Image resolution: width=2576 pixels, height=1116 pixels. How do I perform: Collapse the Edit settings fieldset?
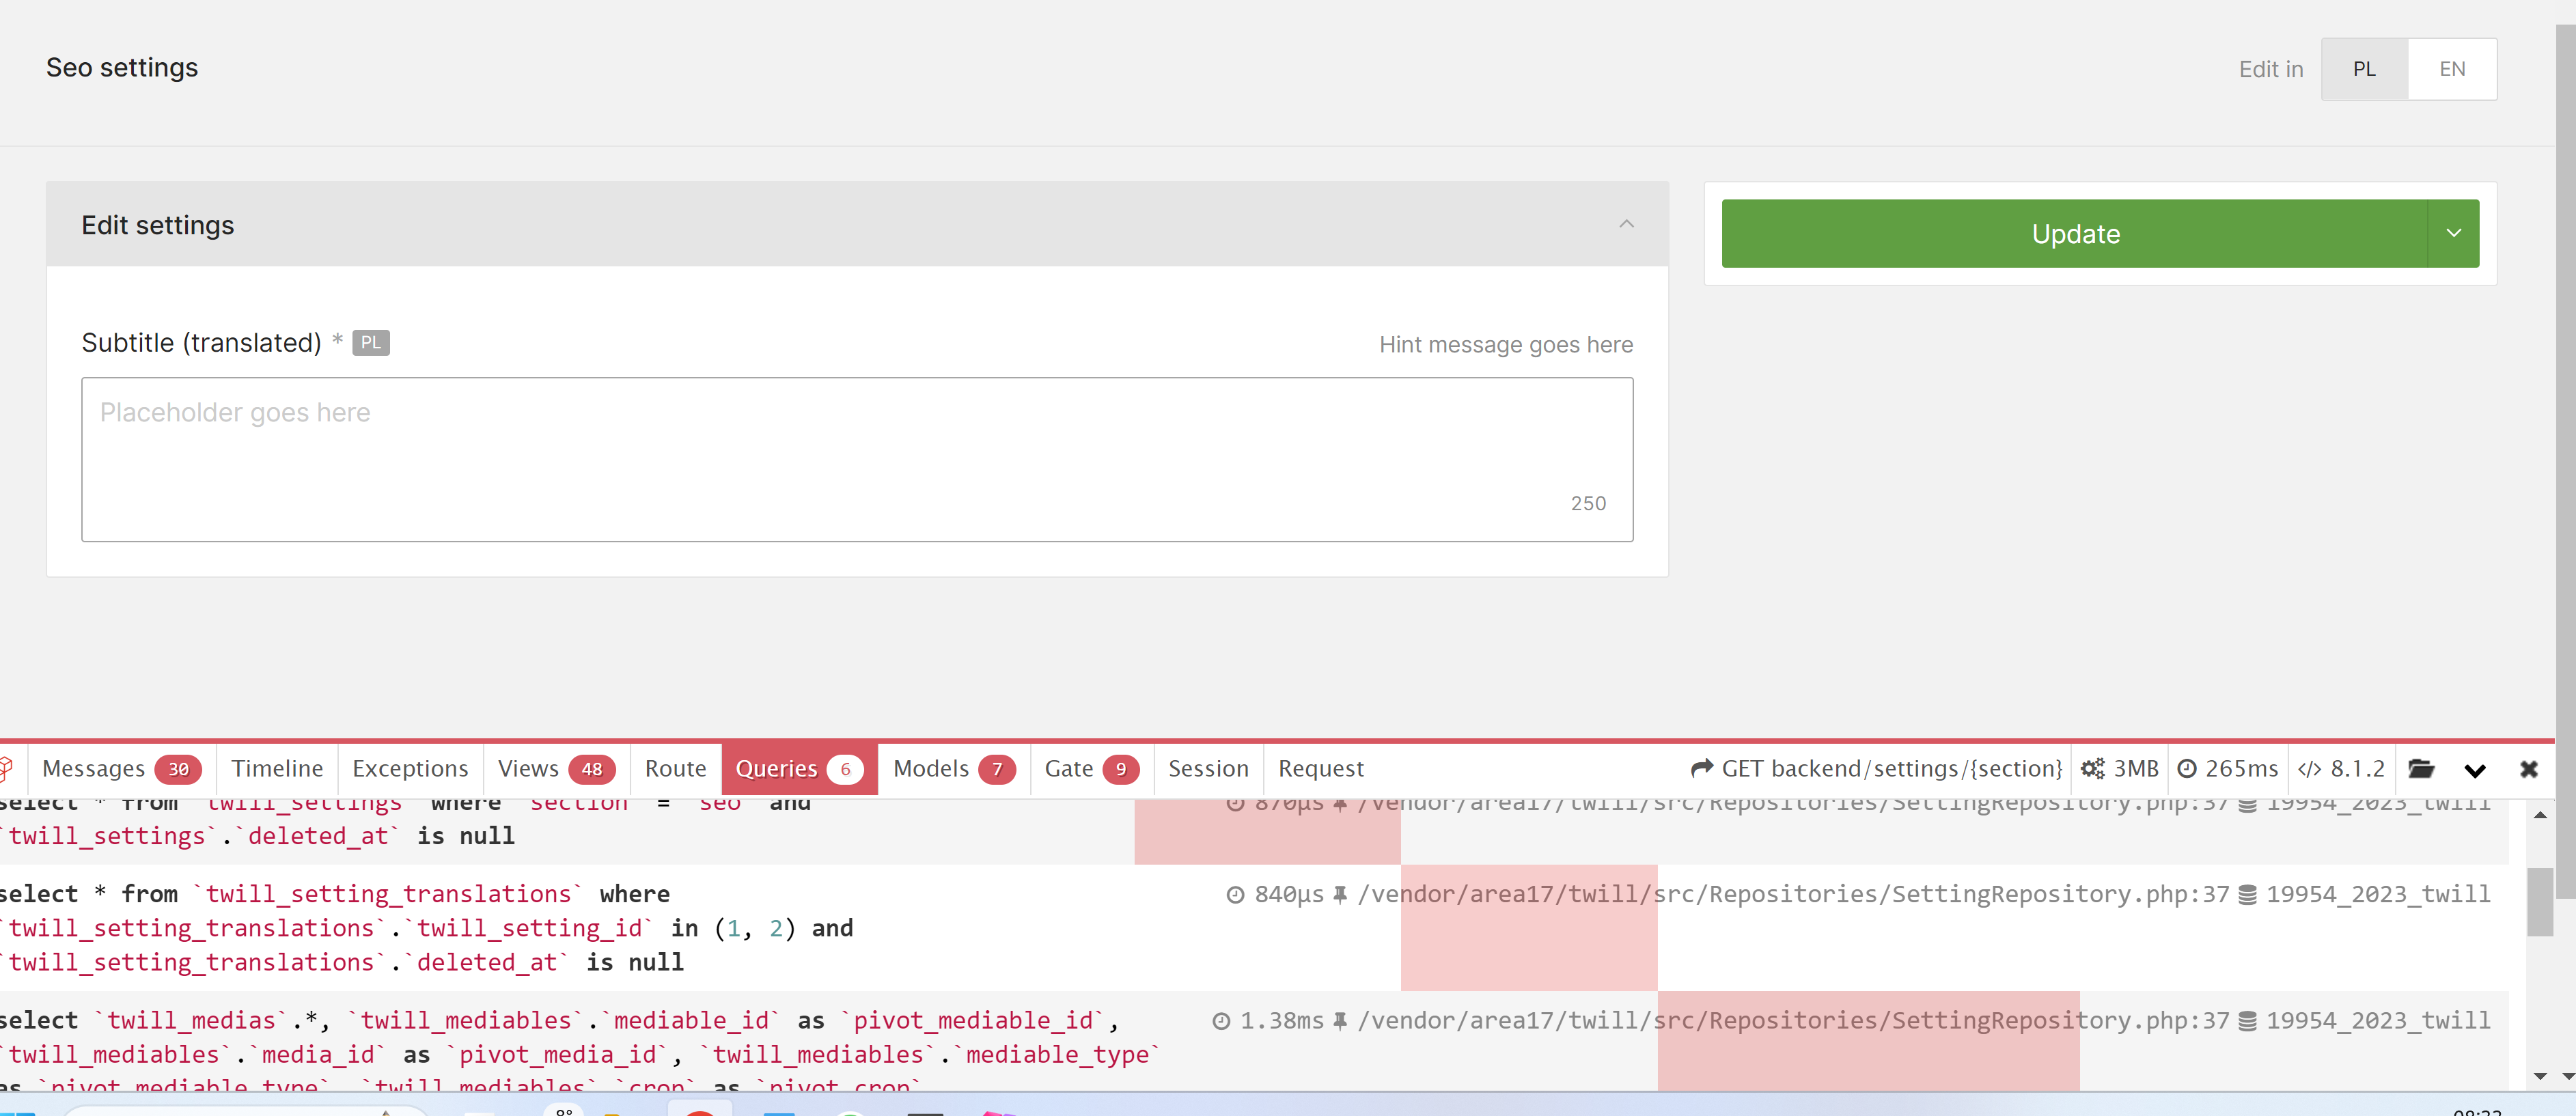(1626, 224)
